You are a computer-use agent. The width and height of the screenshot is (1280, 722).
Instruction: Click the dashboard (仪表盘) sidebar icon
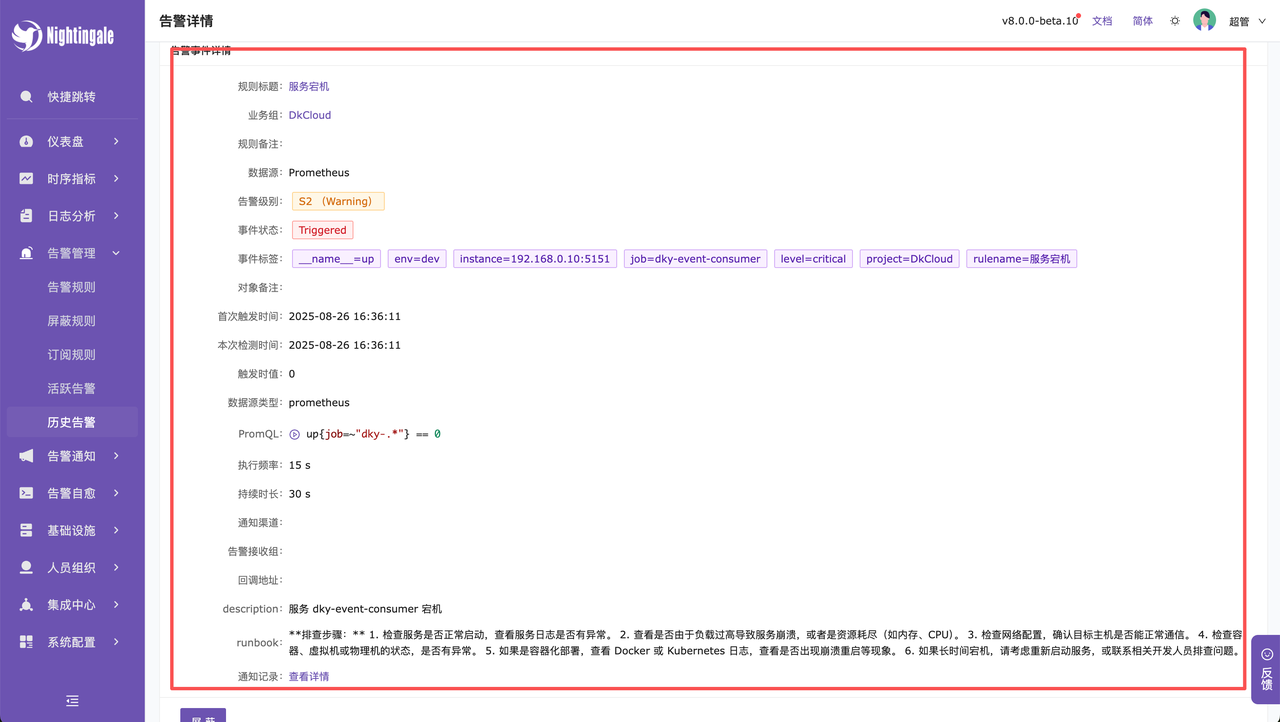tap(26, 142)
